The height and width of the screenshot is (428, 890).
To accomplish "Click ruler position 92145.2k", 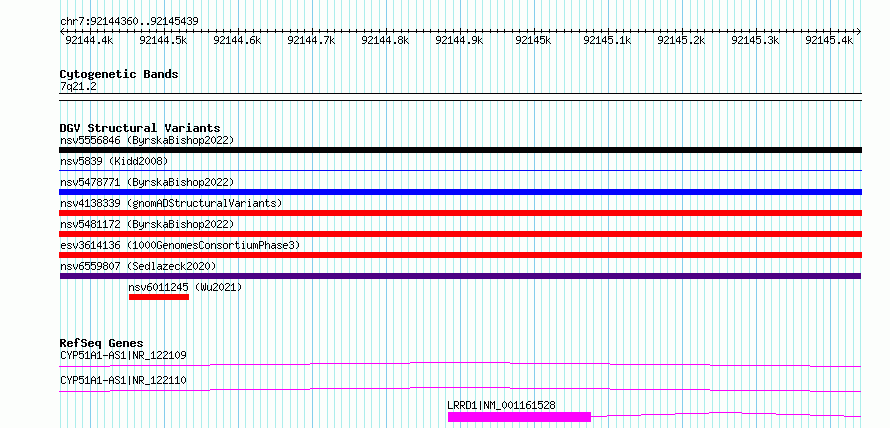I will (x=681, y=40).
